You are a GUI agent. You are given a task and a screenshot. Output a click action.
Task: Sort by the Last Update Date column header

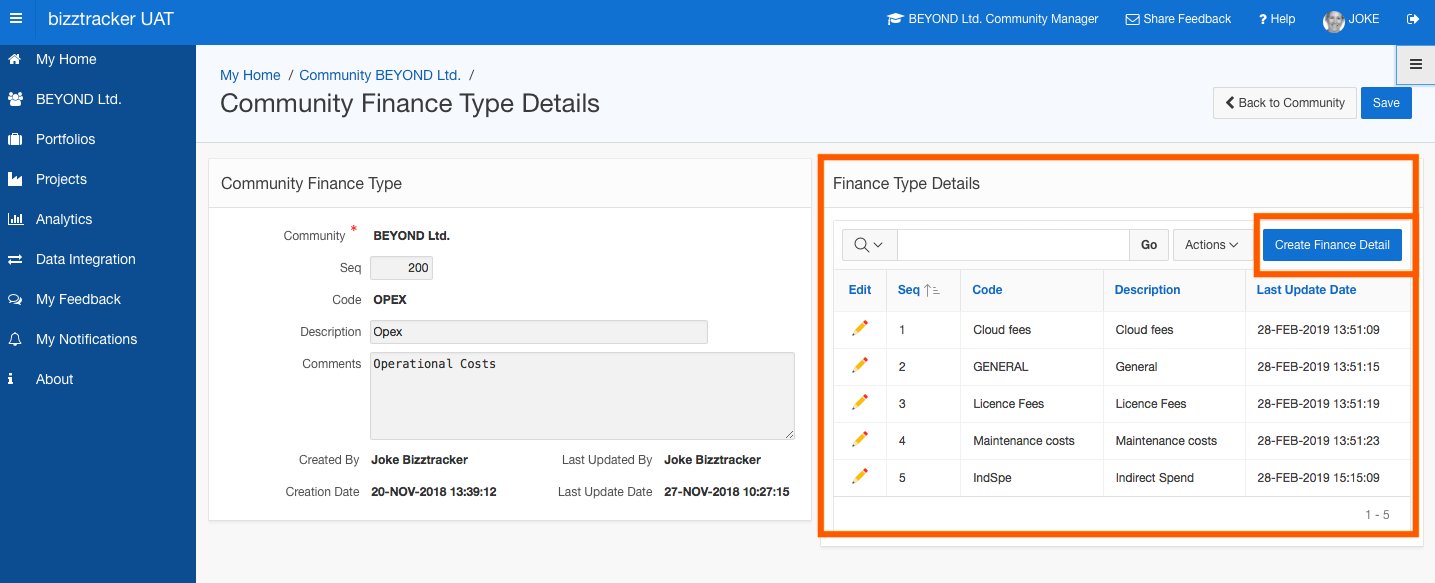(x=1306, y=290)
